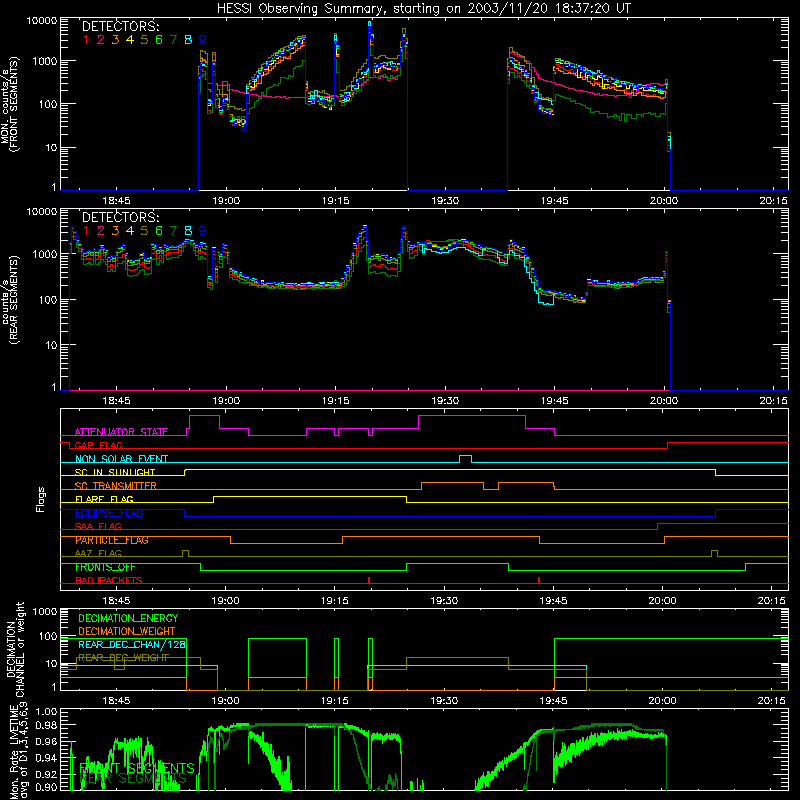Select detector 3 in front segments legend

[x=115, y=40]
